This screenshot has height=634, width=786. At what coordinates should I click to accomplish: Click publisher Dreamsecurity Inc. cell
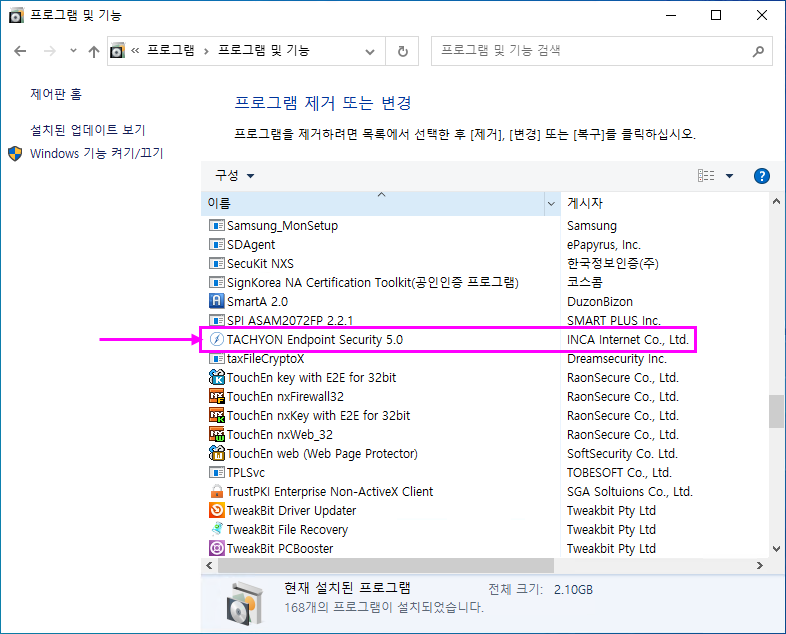(x=617, y=359)
